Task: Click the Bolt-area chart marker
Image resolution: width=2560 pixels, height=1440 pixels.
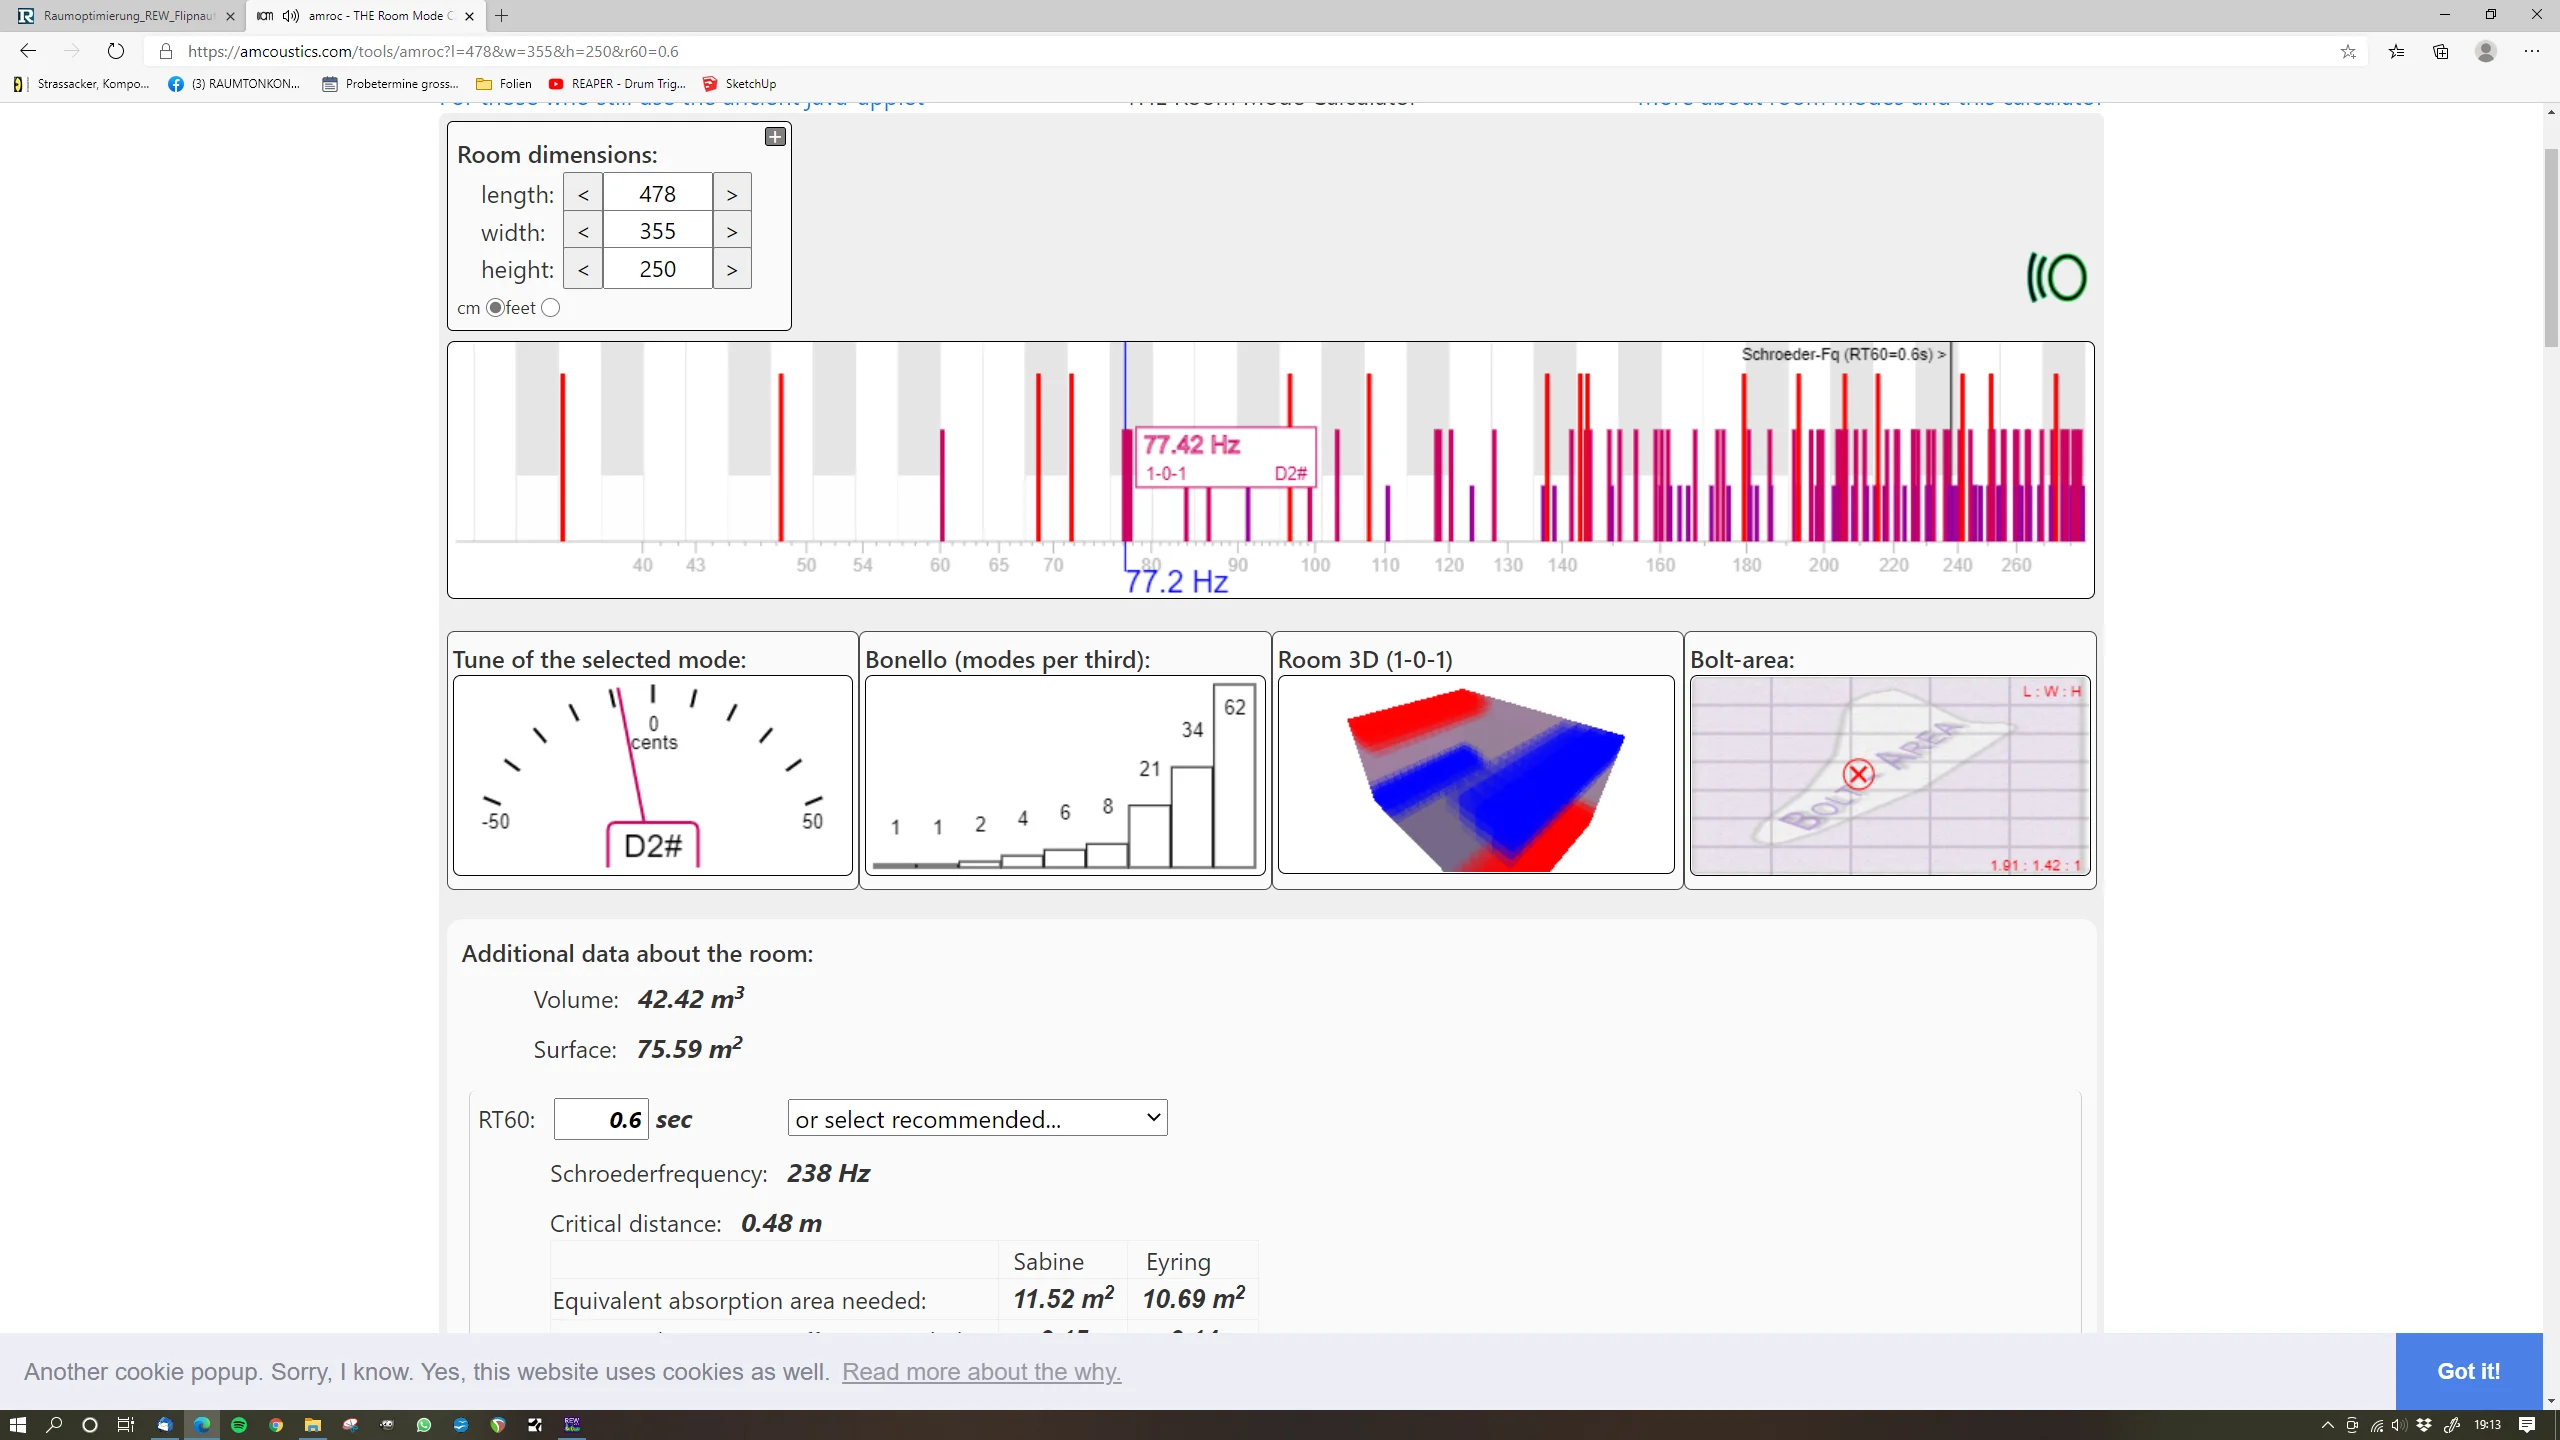Action: (x=1858, y=774)
